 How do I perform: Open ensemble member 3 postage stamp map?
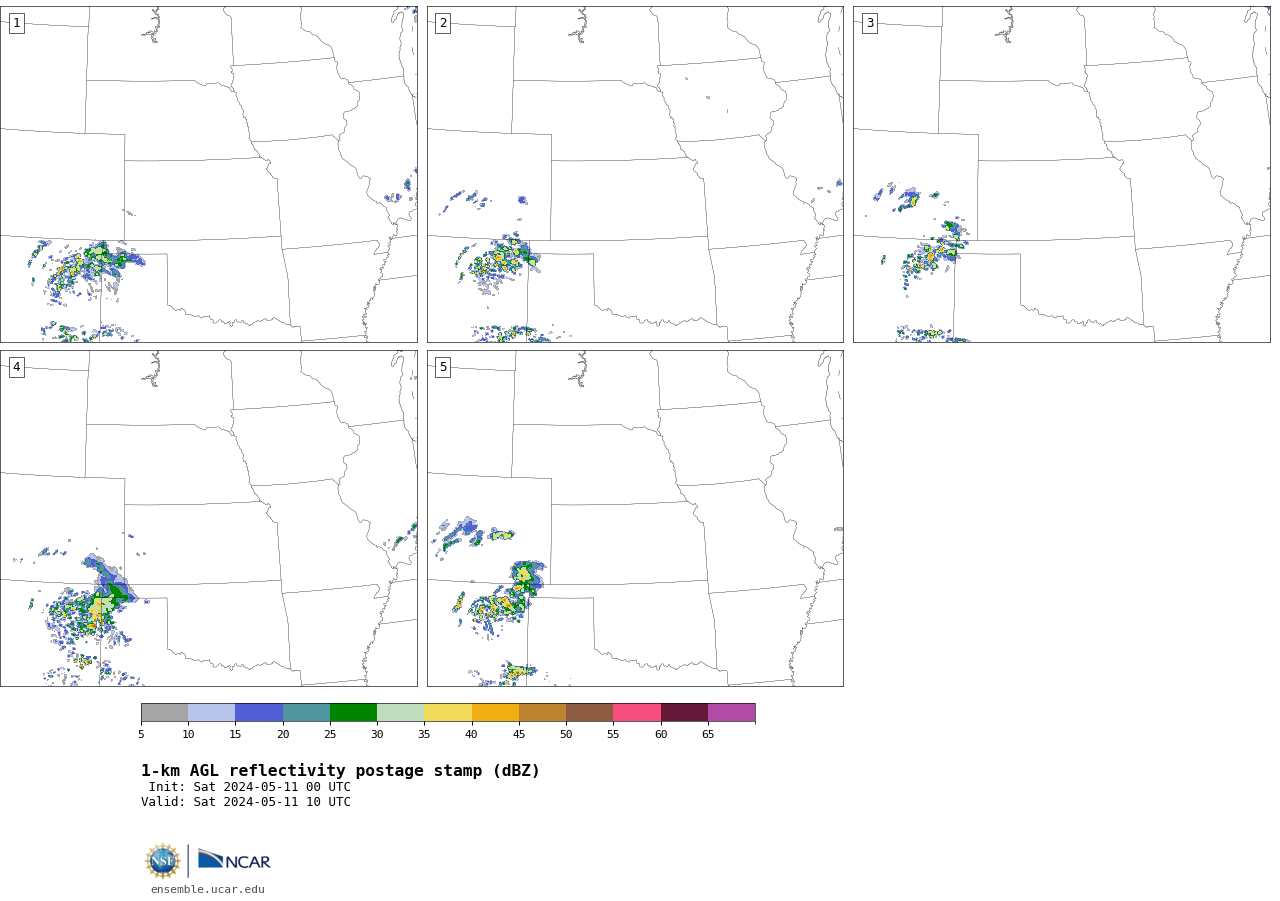click(x=1061, y=174)
